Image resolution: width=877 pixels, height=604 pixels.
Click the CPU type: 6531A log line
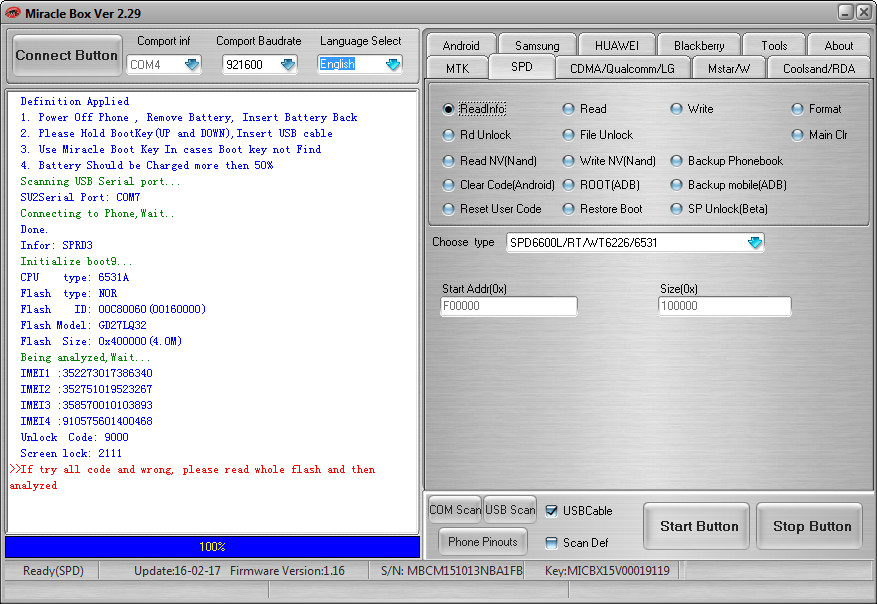74,277
